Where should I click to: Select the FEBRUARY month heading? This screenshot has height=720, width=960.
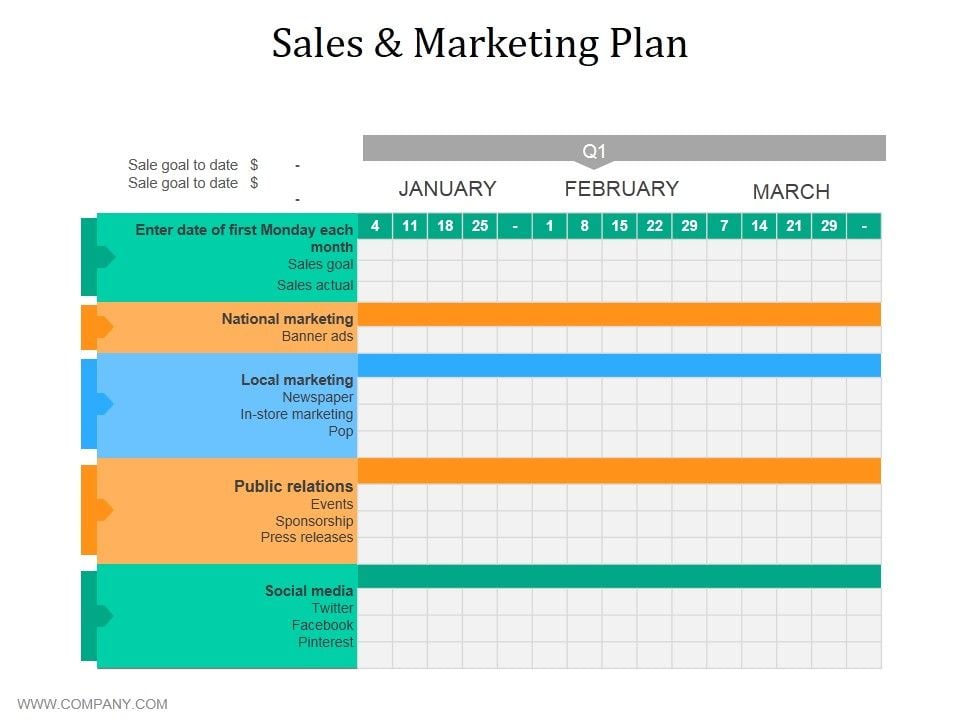point(621,189)
